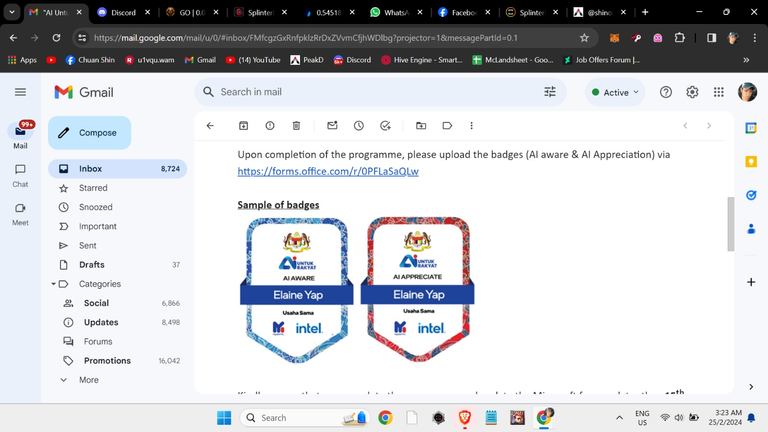Hide side panel chevron

tap(751, 387)
